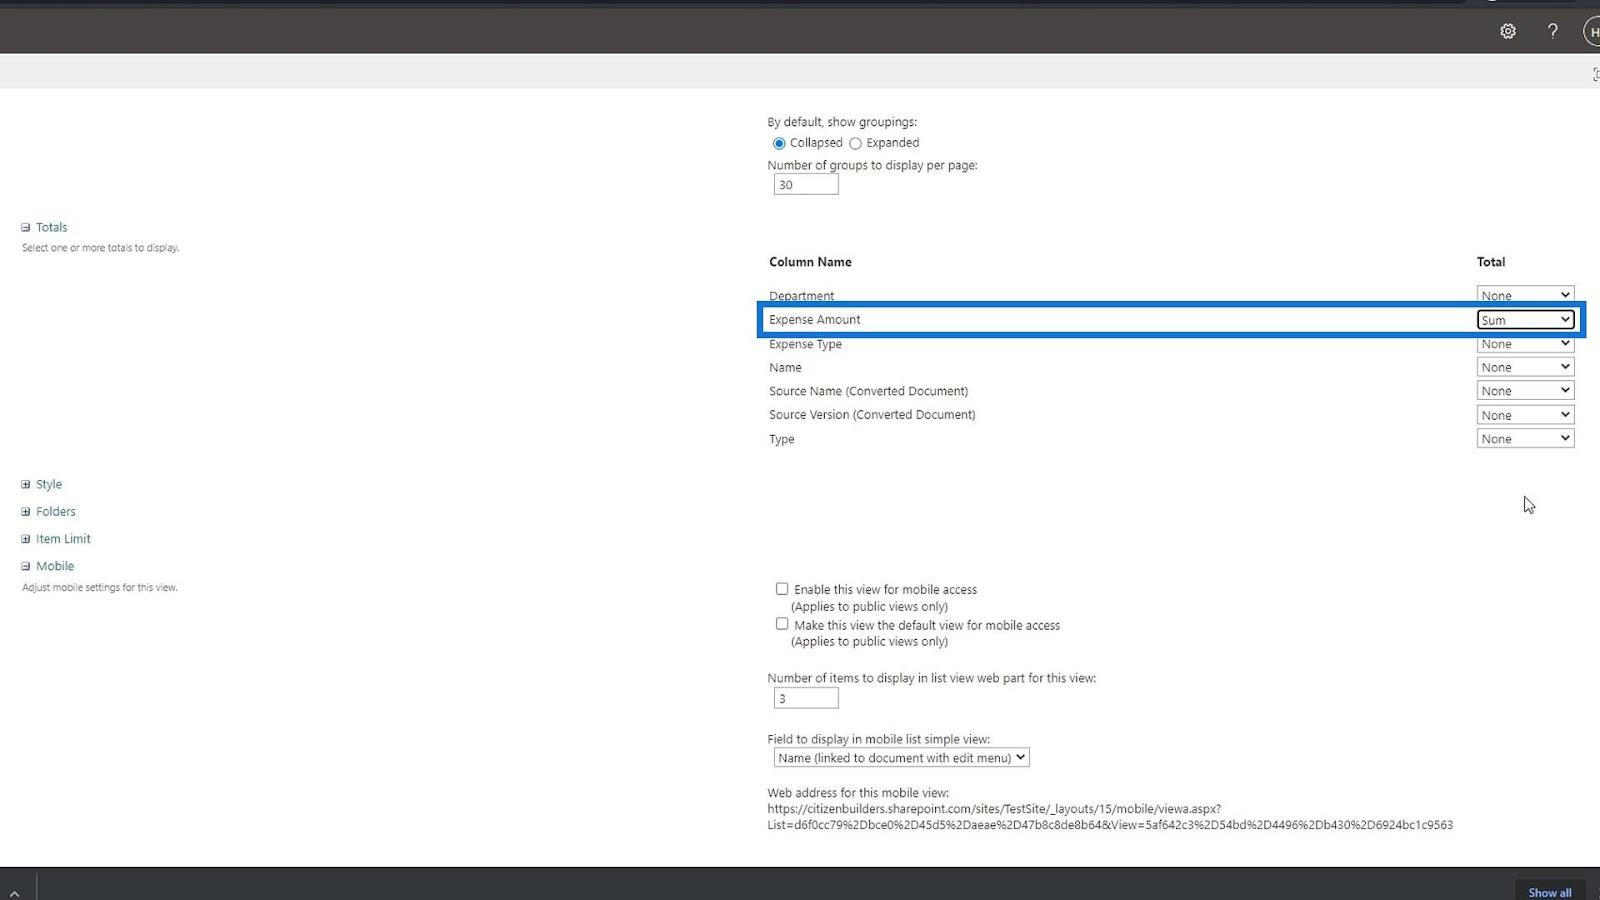This screenshot has height=900, width=1600.
Task: Open the Expense Type total dropdown
Action: point(1525,343)
